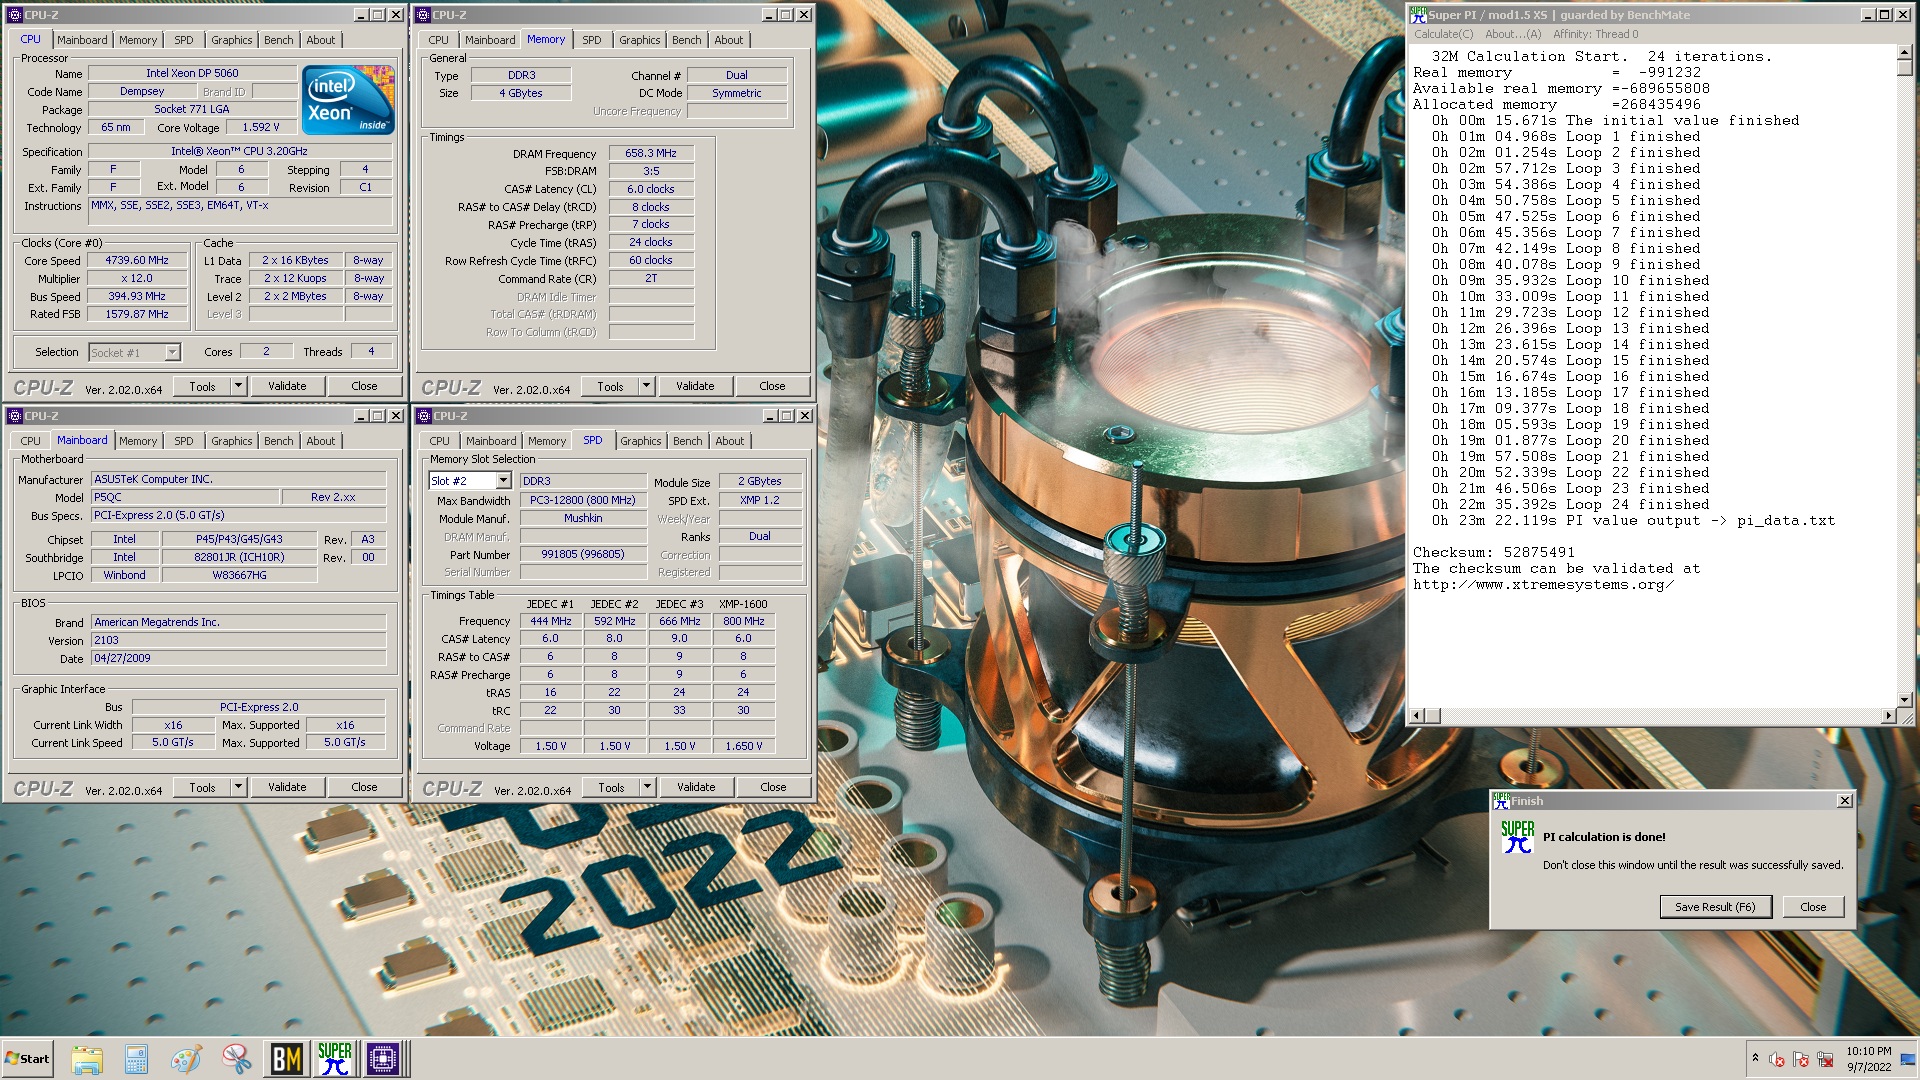The height and width of the screenshot is (1080, 1920).
Task: Switch to Super PI taskbar button
Action: click(335, 1059)
